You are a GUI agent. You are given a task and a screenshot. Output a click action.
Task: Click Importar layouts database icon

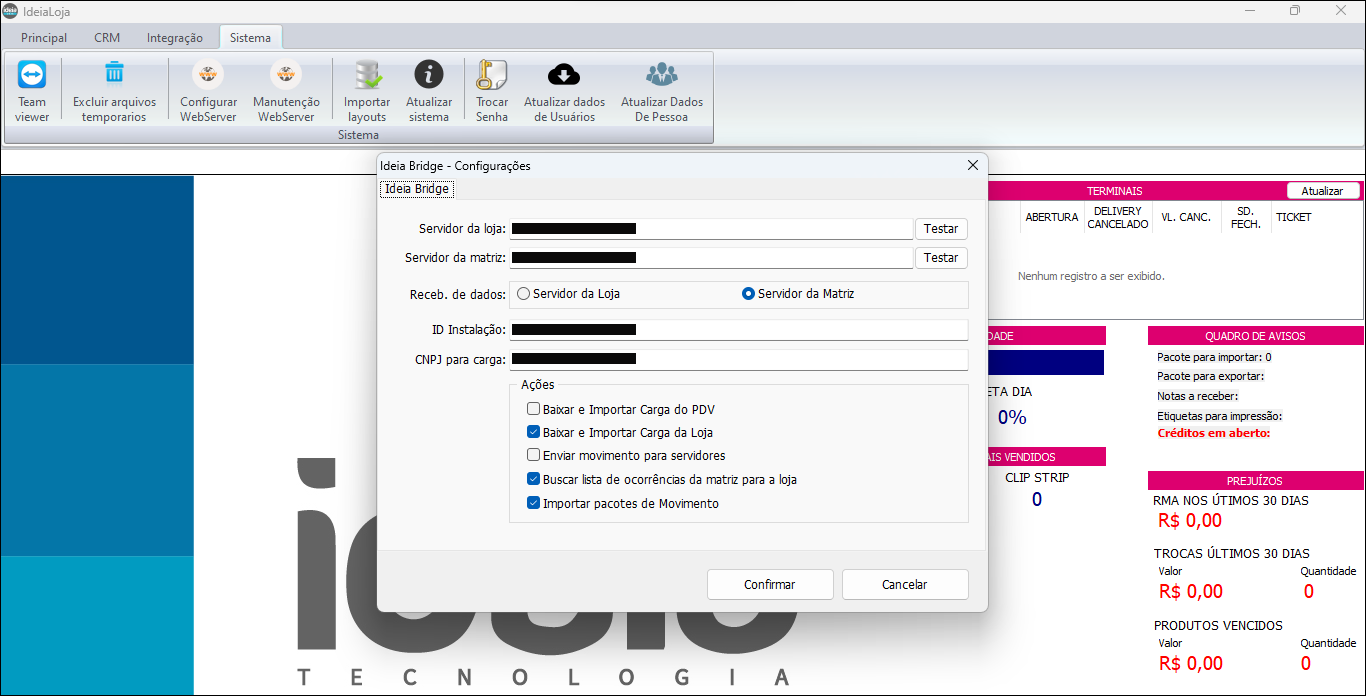[x=367, y=75]
